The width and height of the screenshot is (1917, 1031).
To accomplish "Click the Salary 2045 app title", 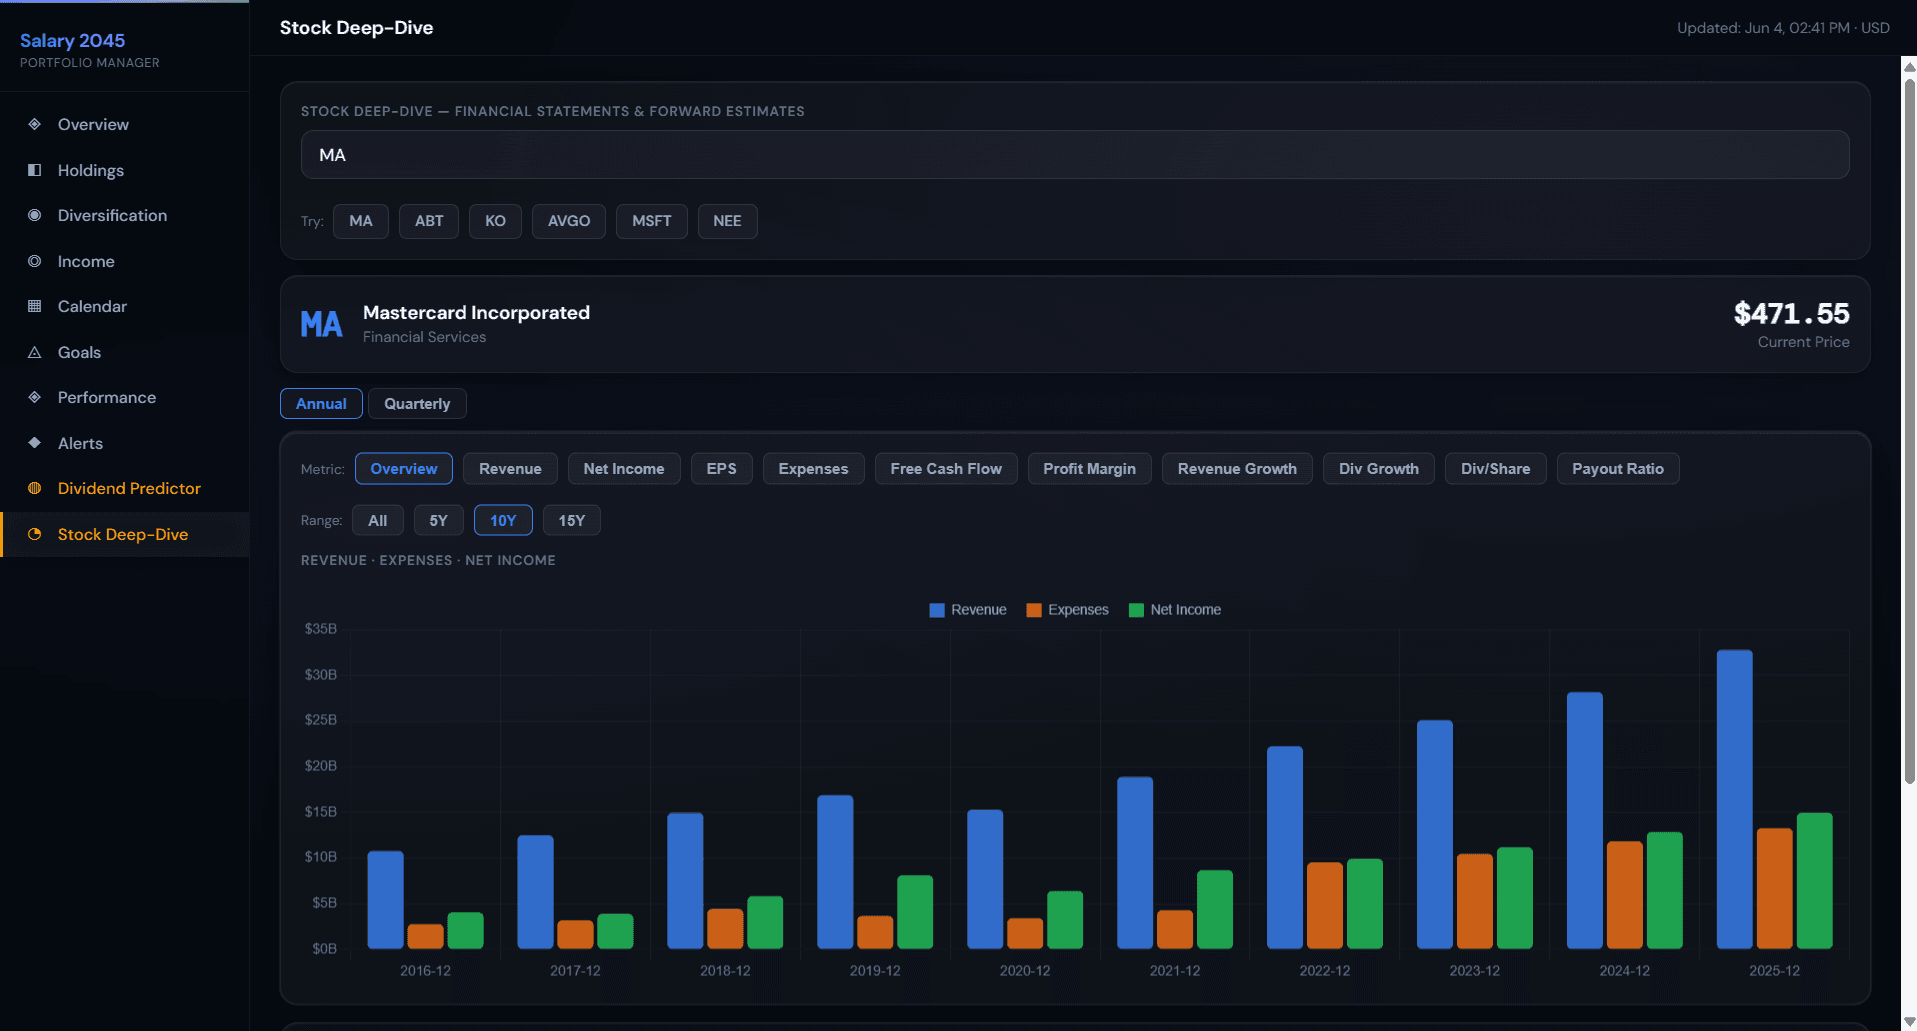I will [x=72, y=41].
